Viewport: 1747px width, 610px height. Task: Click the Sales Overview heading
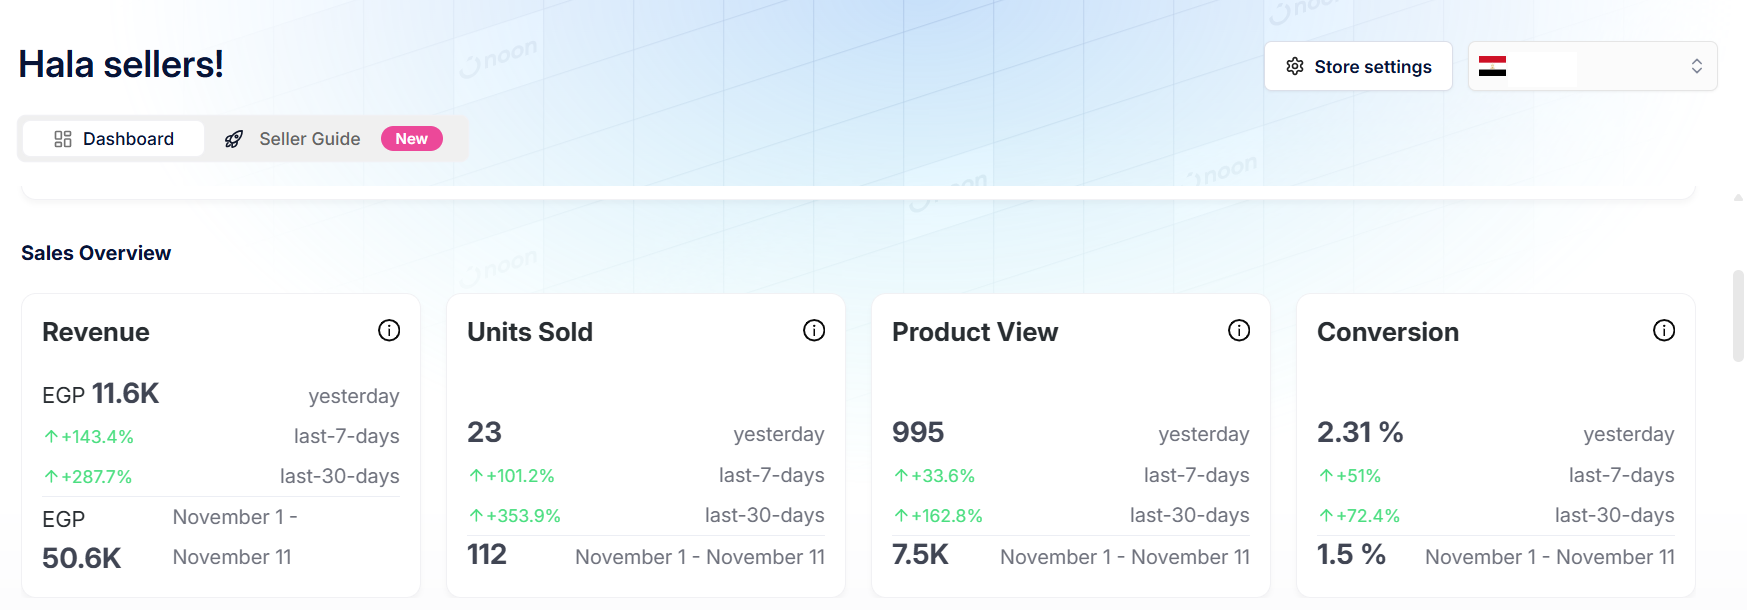[96, 253]
